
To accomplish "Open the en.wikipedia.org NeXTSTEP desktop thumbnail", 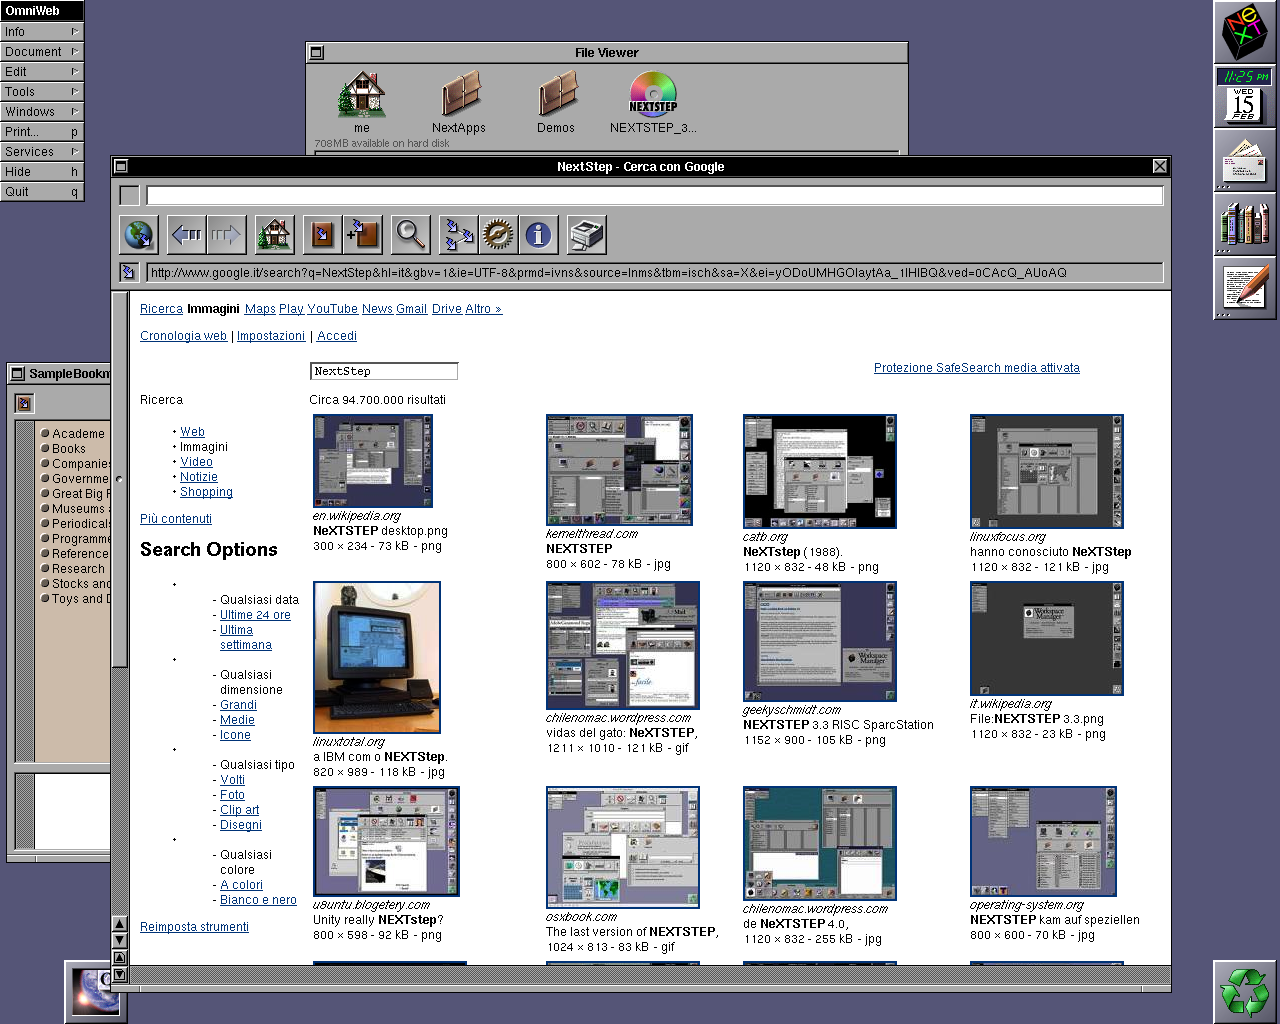I will point(373,461).
